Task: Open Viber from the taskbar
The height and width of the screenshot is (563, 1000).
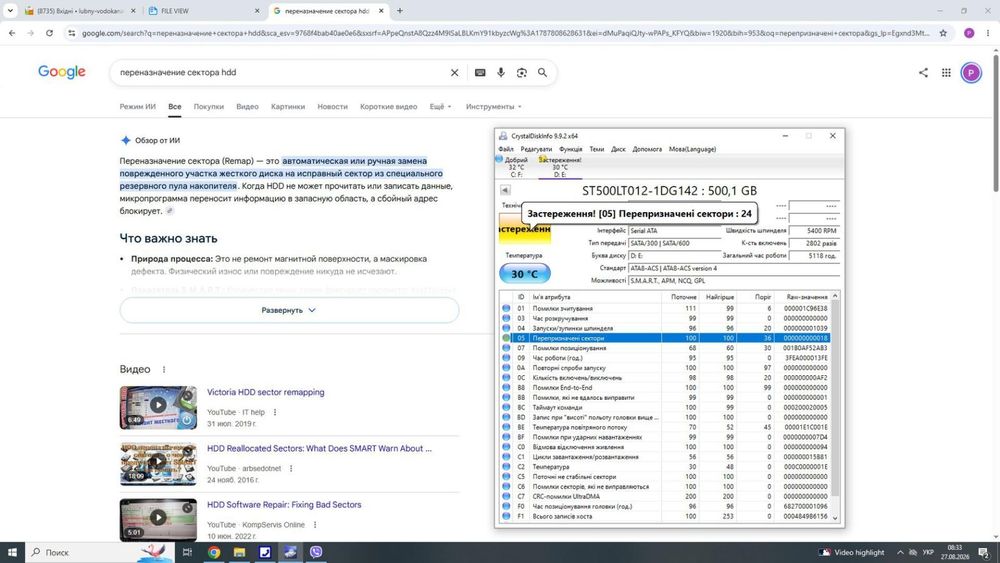Action: (316, 552)
